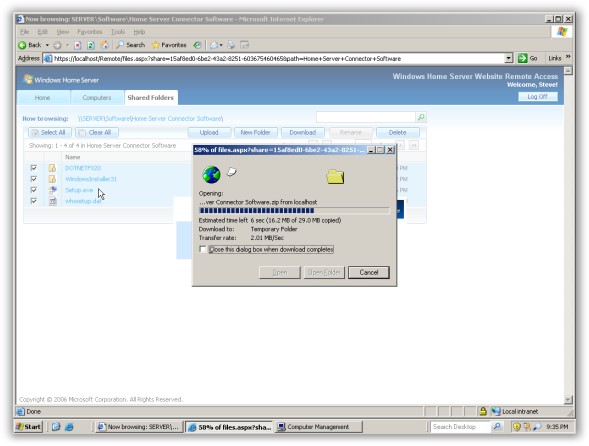Click the page scrollbar down arrow

click(x=568, y=399)
